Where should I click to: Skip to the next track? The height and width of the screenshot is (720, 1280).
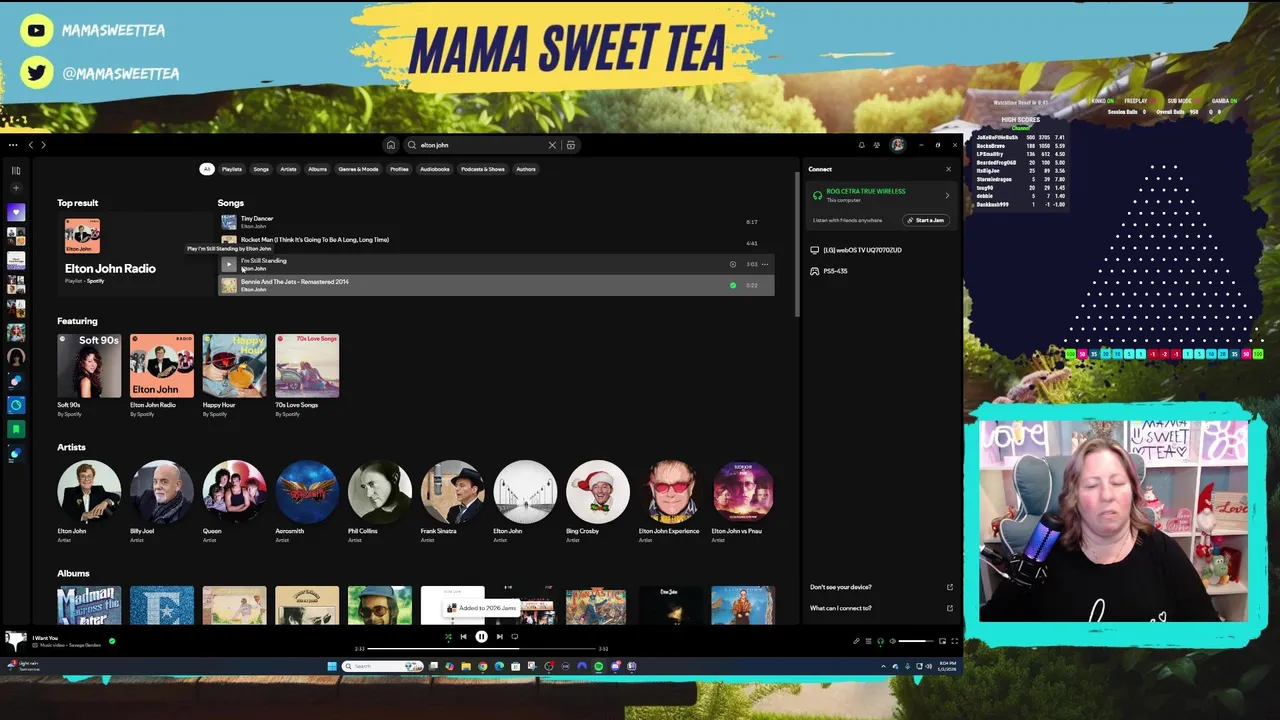tap(499, 636)
